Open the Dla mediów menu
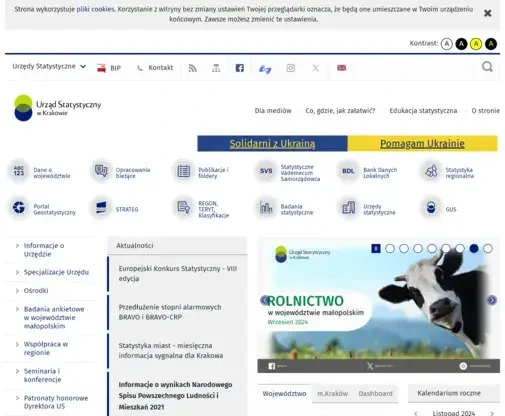The width and height of the screenshot is (505, 416). pos(273,111)
